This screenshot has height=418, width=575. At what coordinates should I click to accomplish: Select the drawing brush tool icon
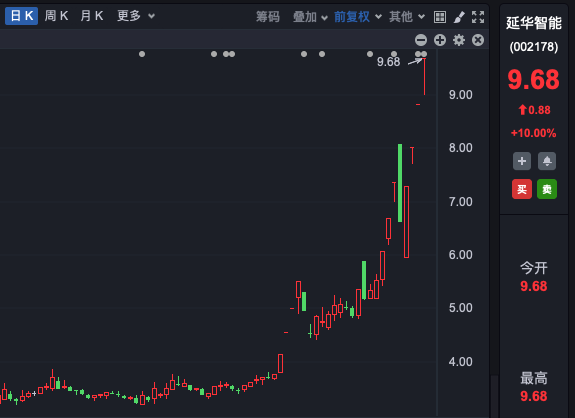(x=459, y=17)
